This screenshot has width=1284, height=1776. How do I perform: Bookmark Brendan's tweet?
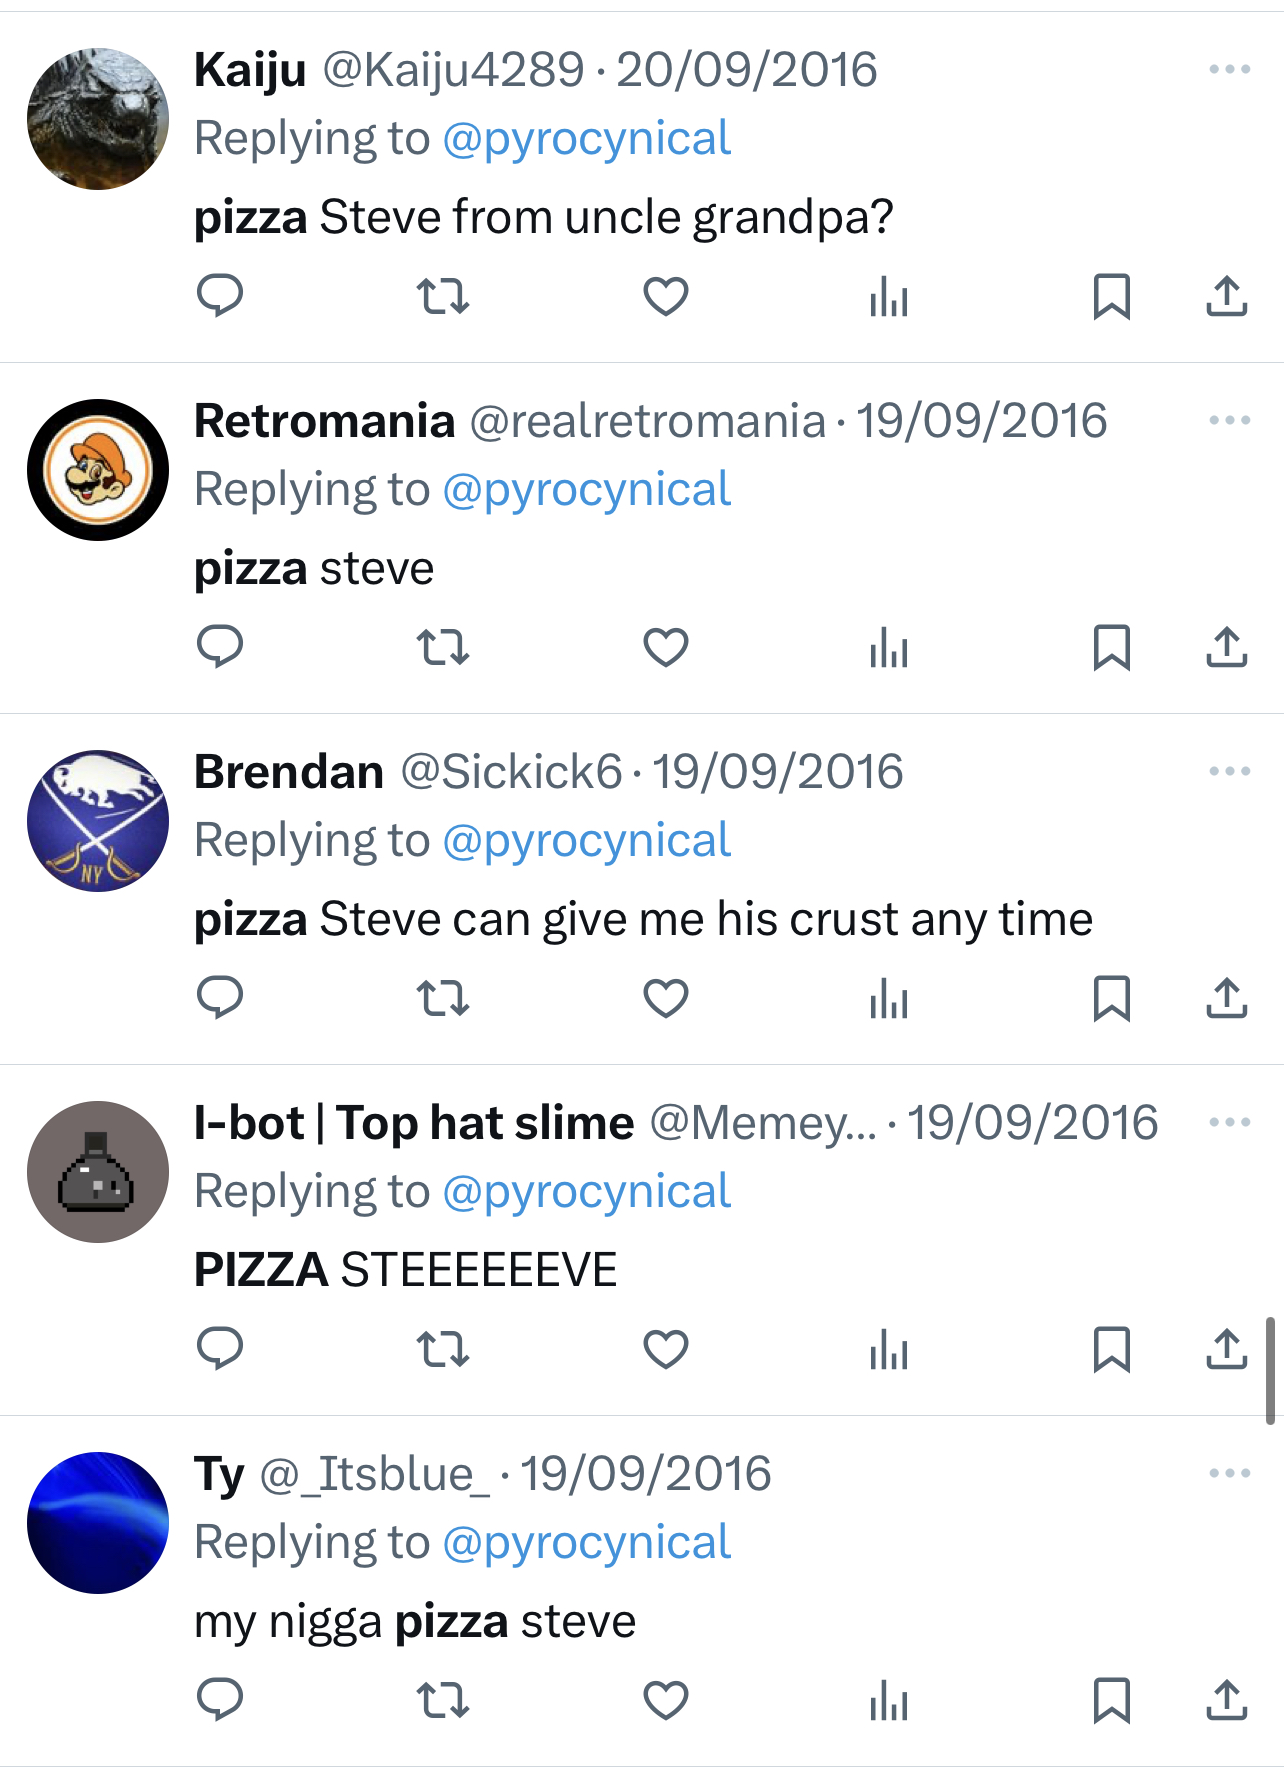point(1111,998)
